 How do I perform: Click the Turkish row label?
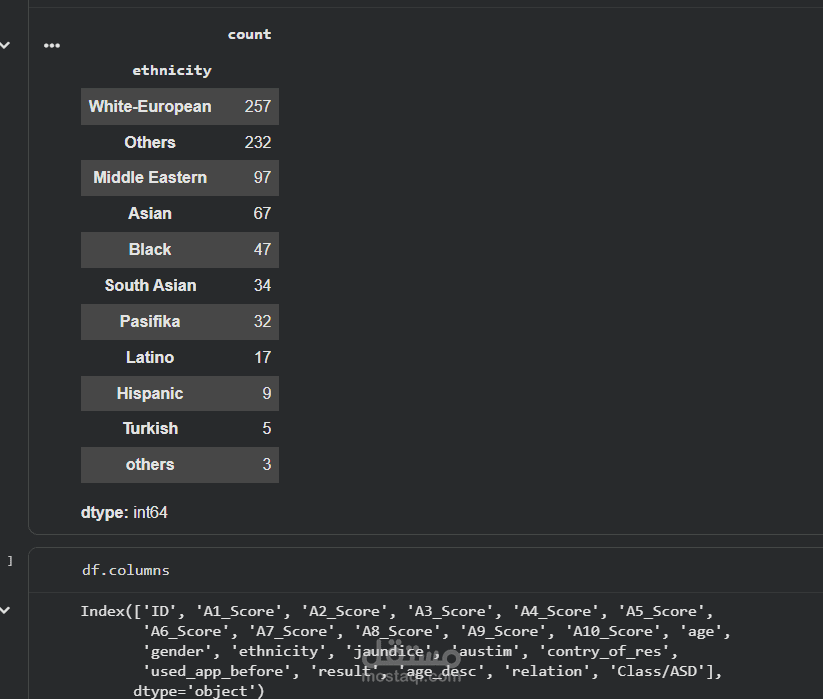pyautogui.click(x=150, y=428)
